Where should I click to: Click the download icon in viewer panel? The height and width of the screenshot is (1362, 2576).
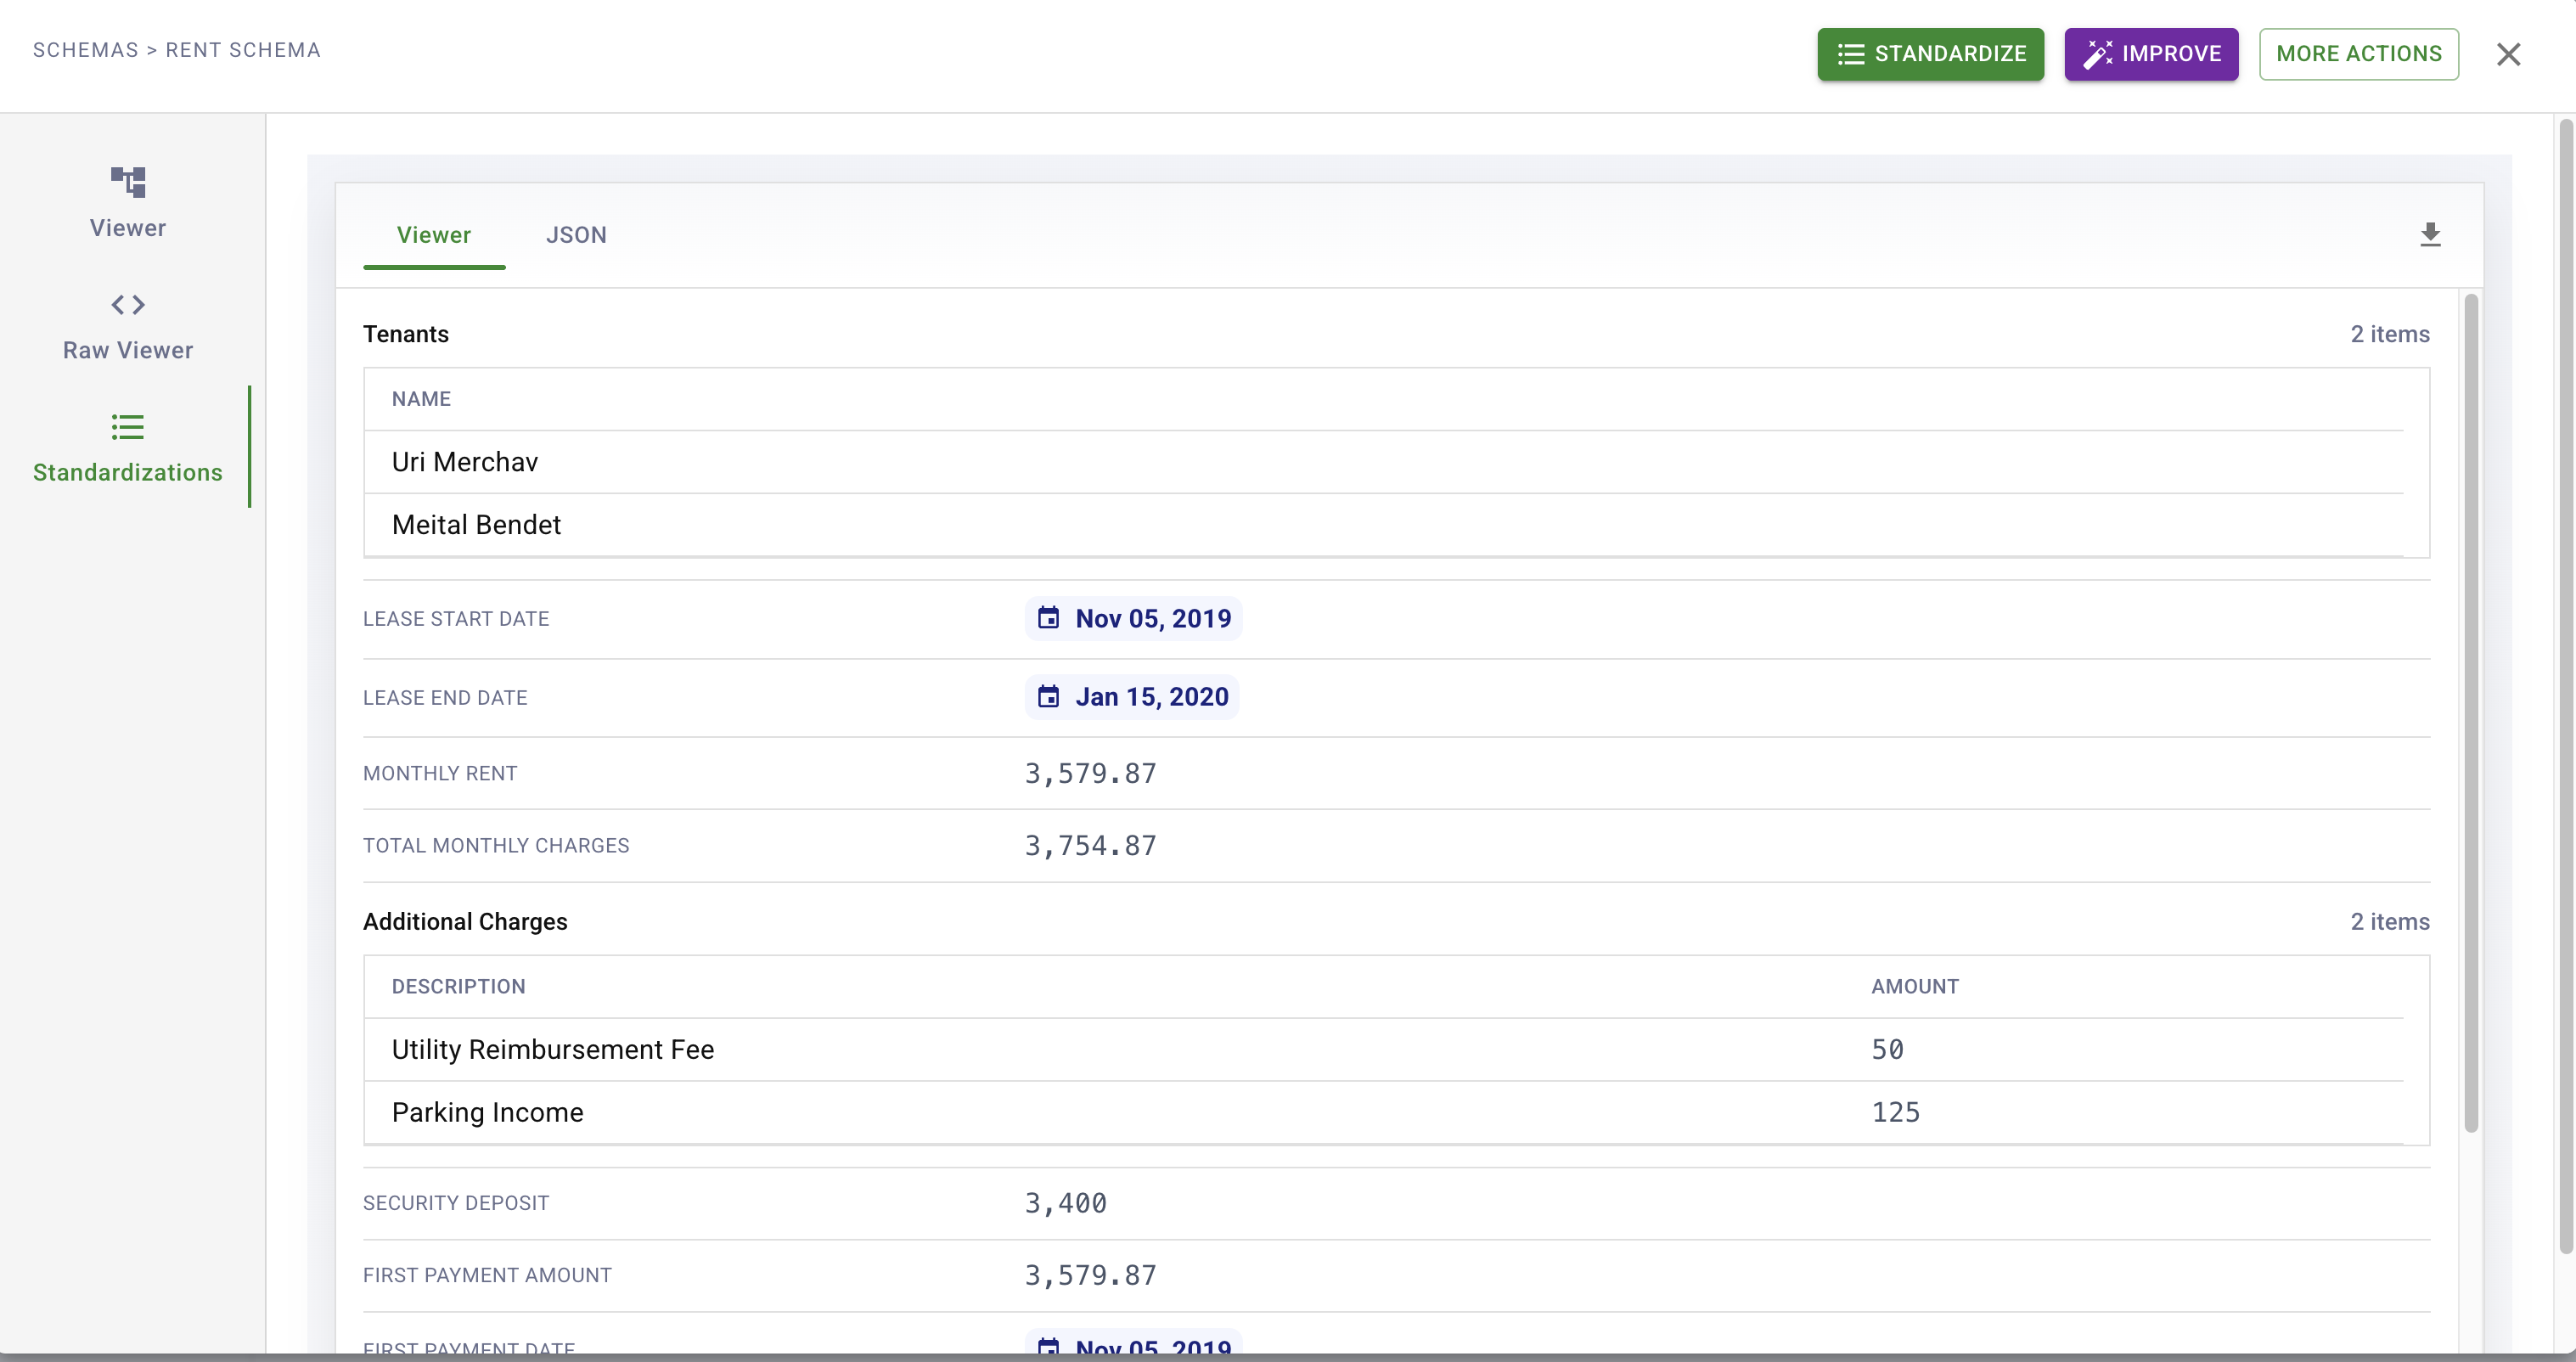pos(2430,235)
